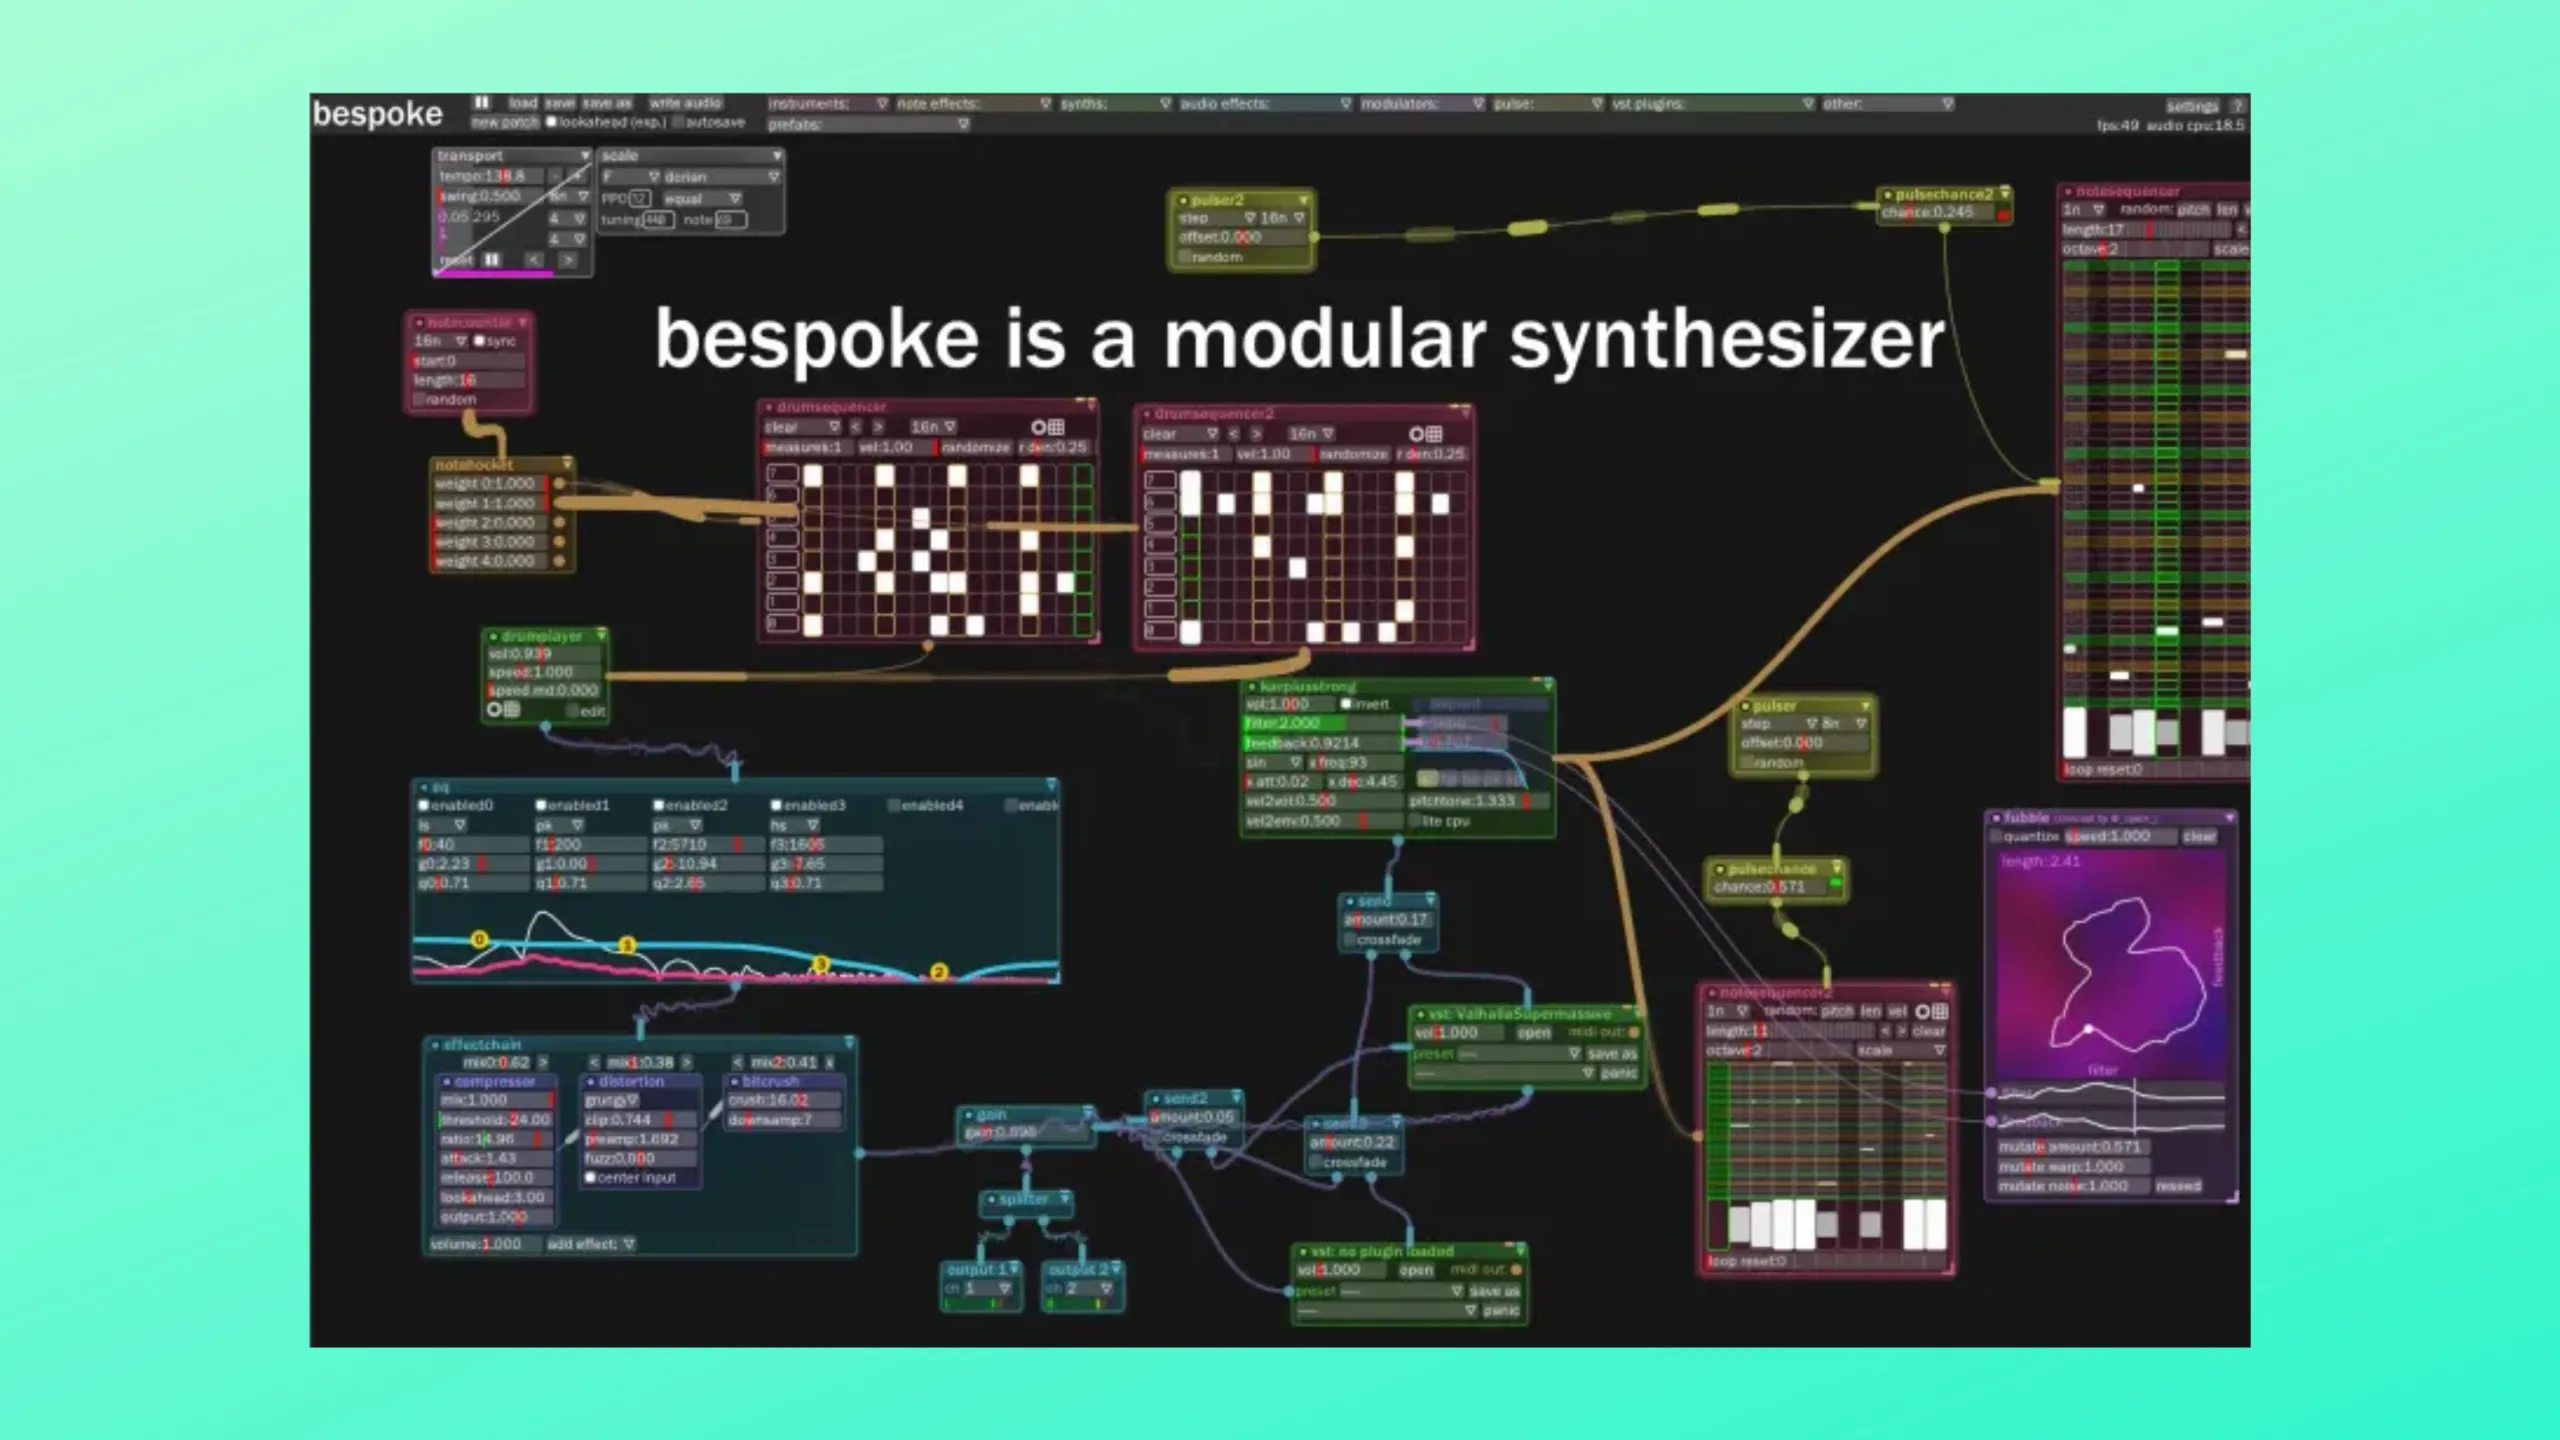Pause playback in the transport module
Image resolution: width=2560 pixels, height=1440 pixels.
491,260
